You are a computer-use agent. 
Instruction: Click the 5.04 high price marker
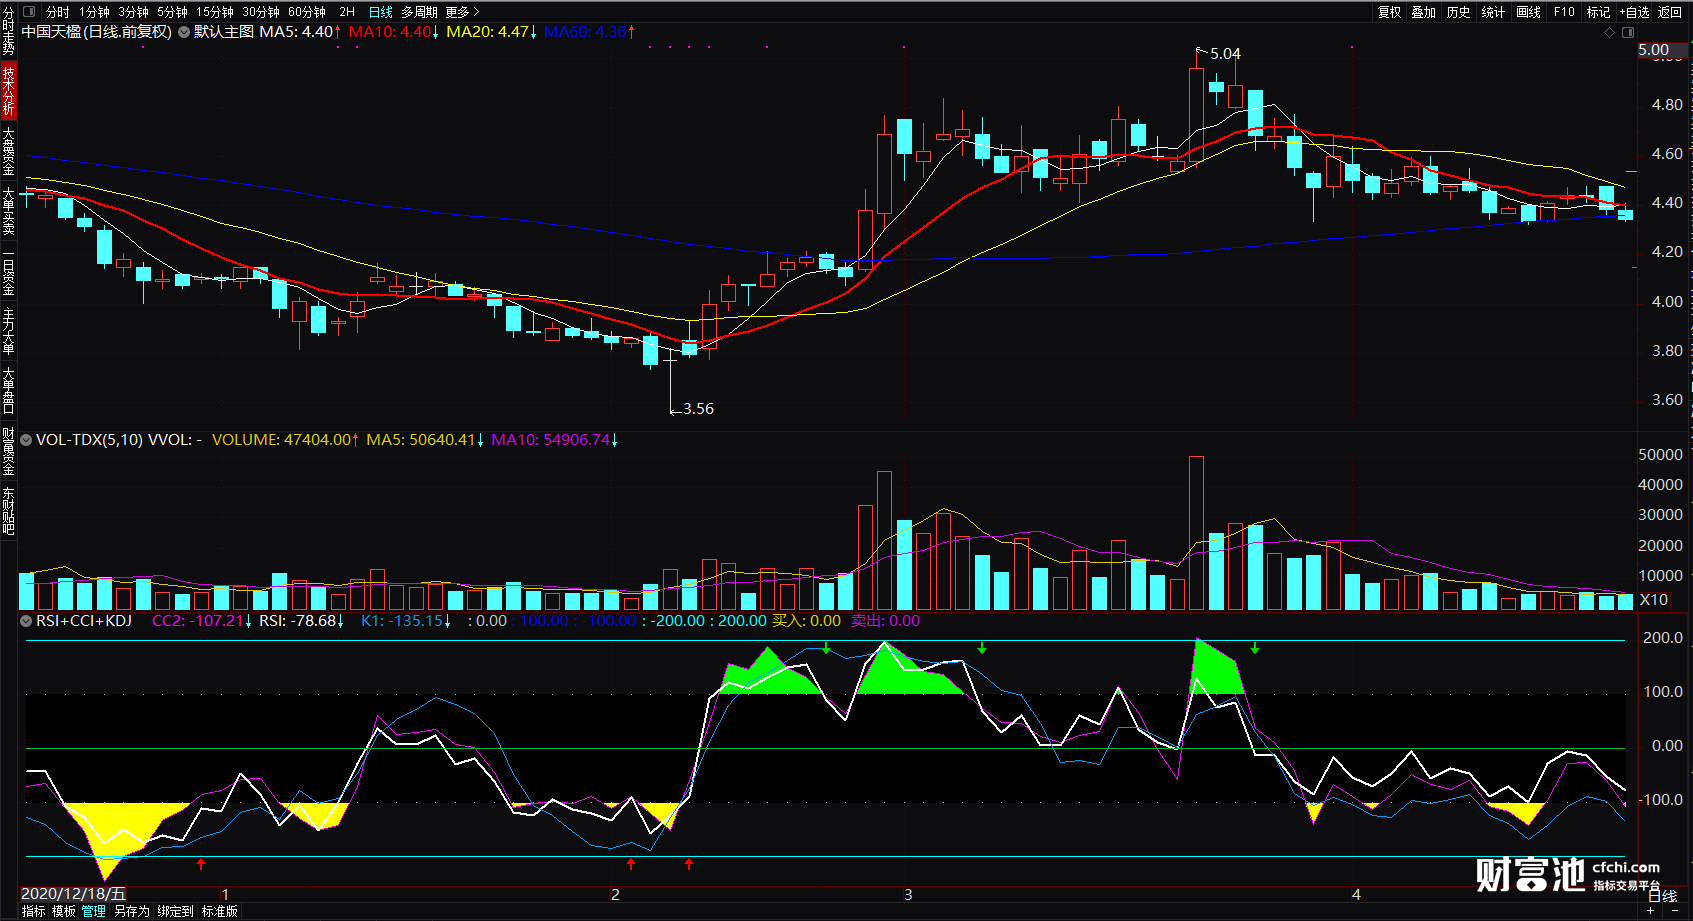tap(1225, 54)
